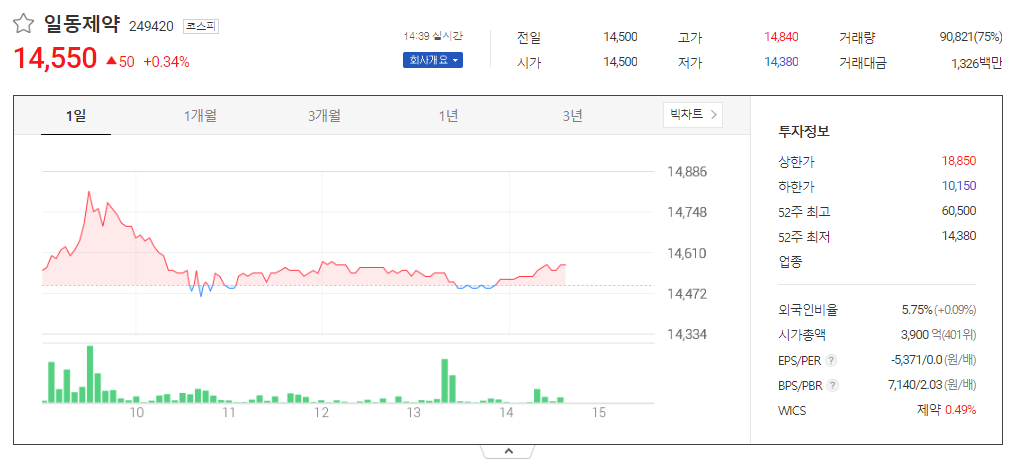Collapse the chart panel with up chevron

click(x=509, y=451)
